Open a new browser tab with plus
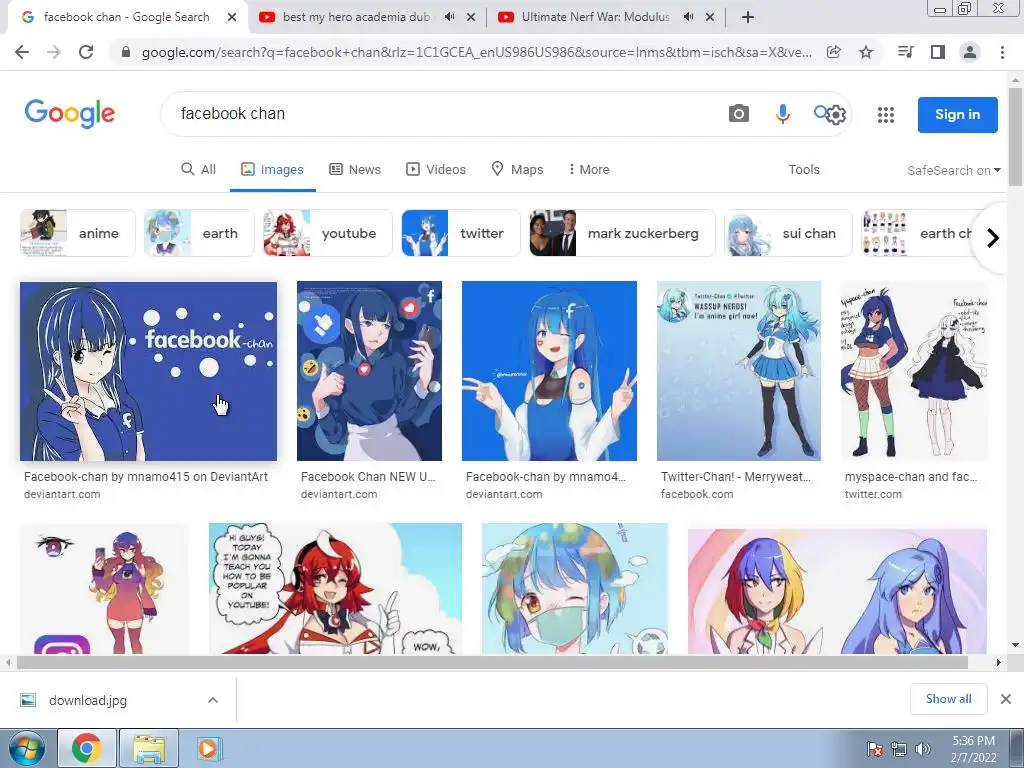The image size is (1024, 768). [748, 17]
